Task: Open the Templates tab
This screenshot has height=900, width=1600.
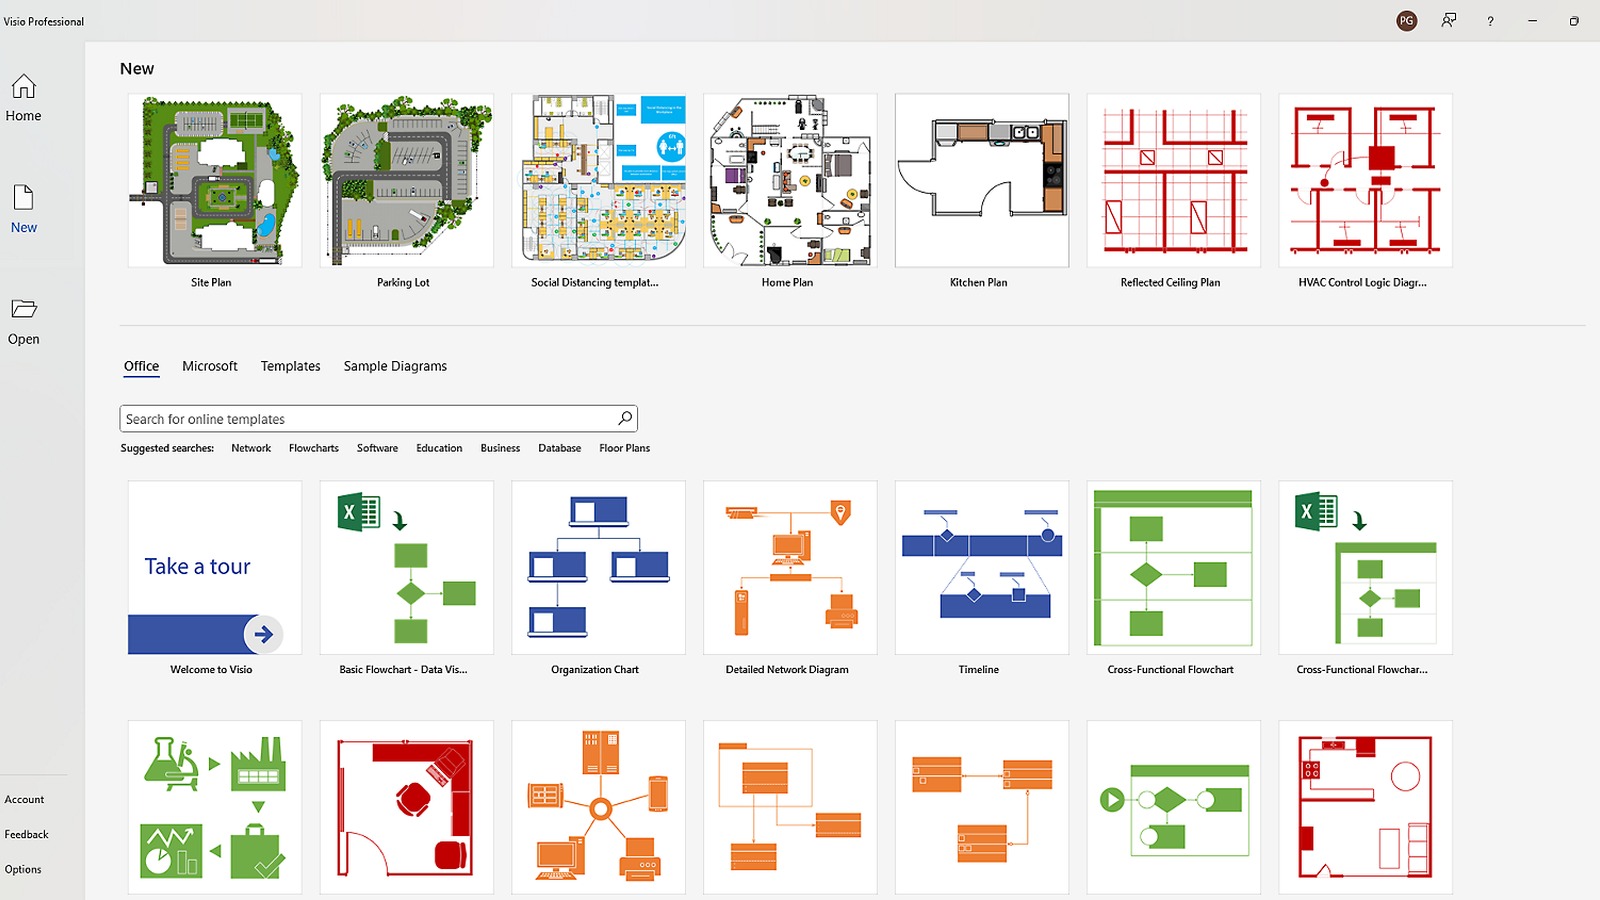Action: tap(290, 366)
